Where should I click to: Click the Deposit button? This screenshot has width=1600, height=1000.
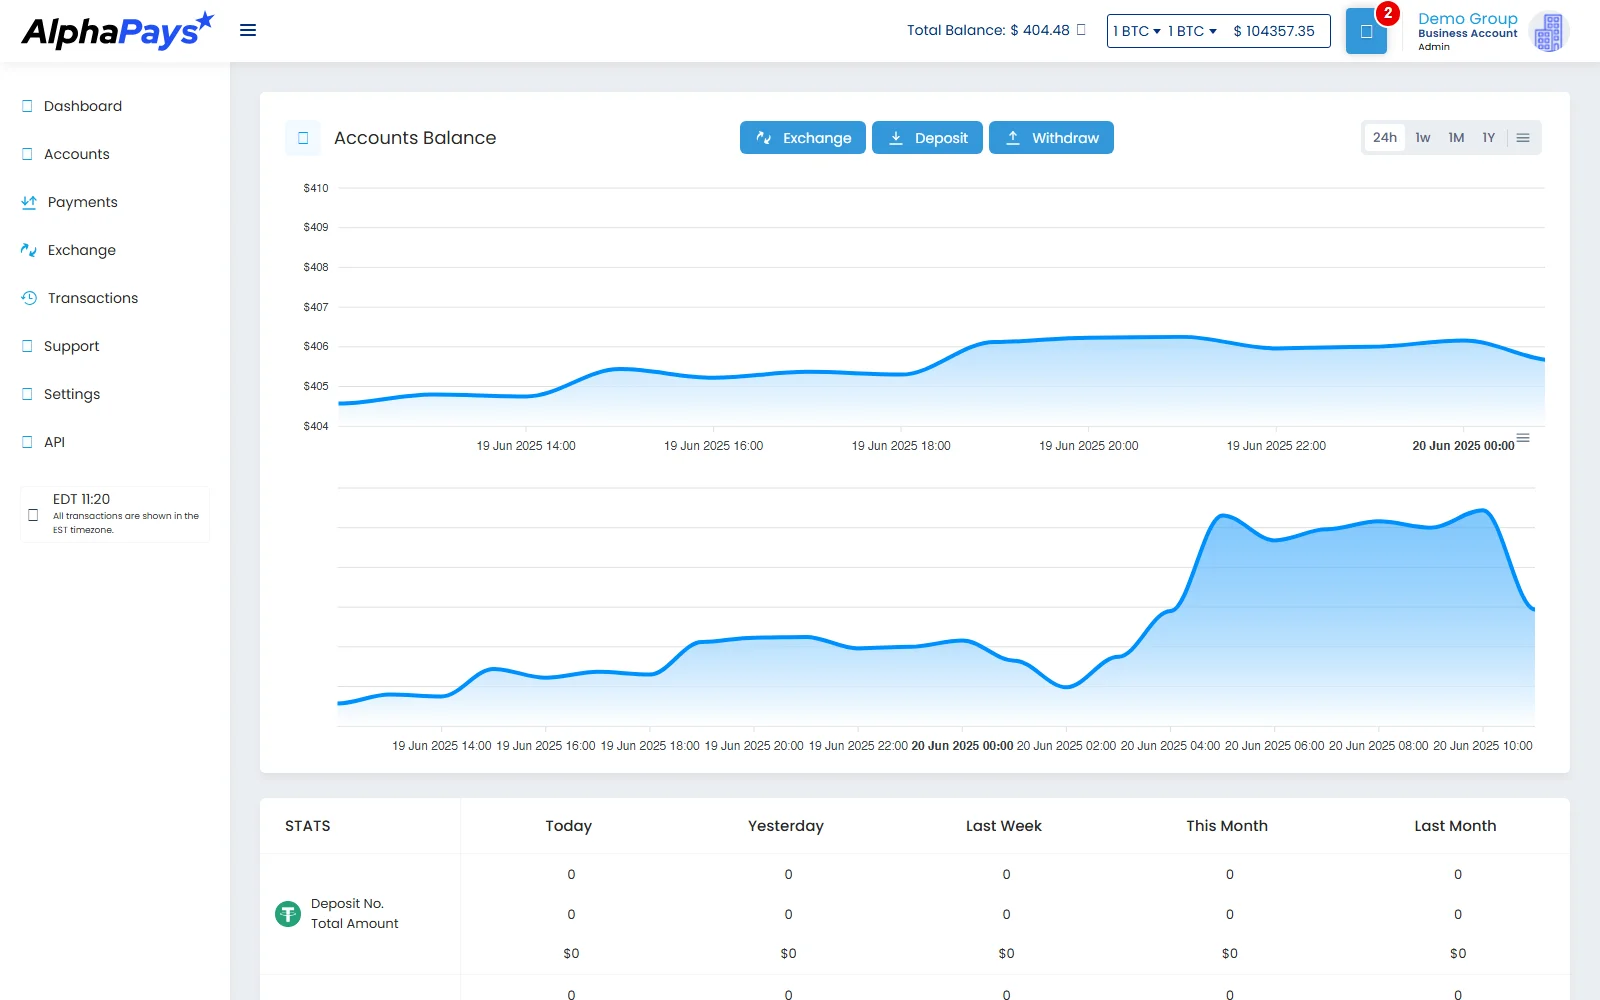(x=927, y=138)
